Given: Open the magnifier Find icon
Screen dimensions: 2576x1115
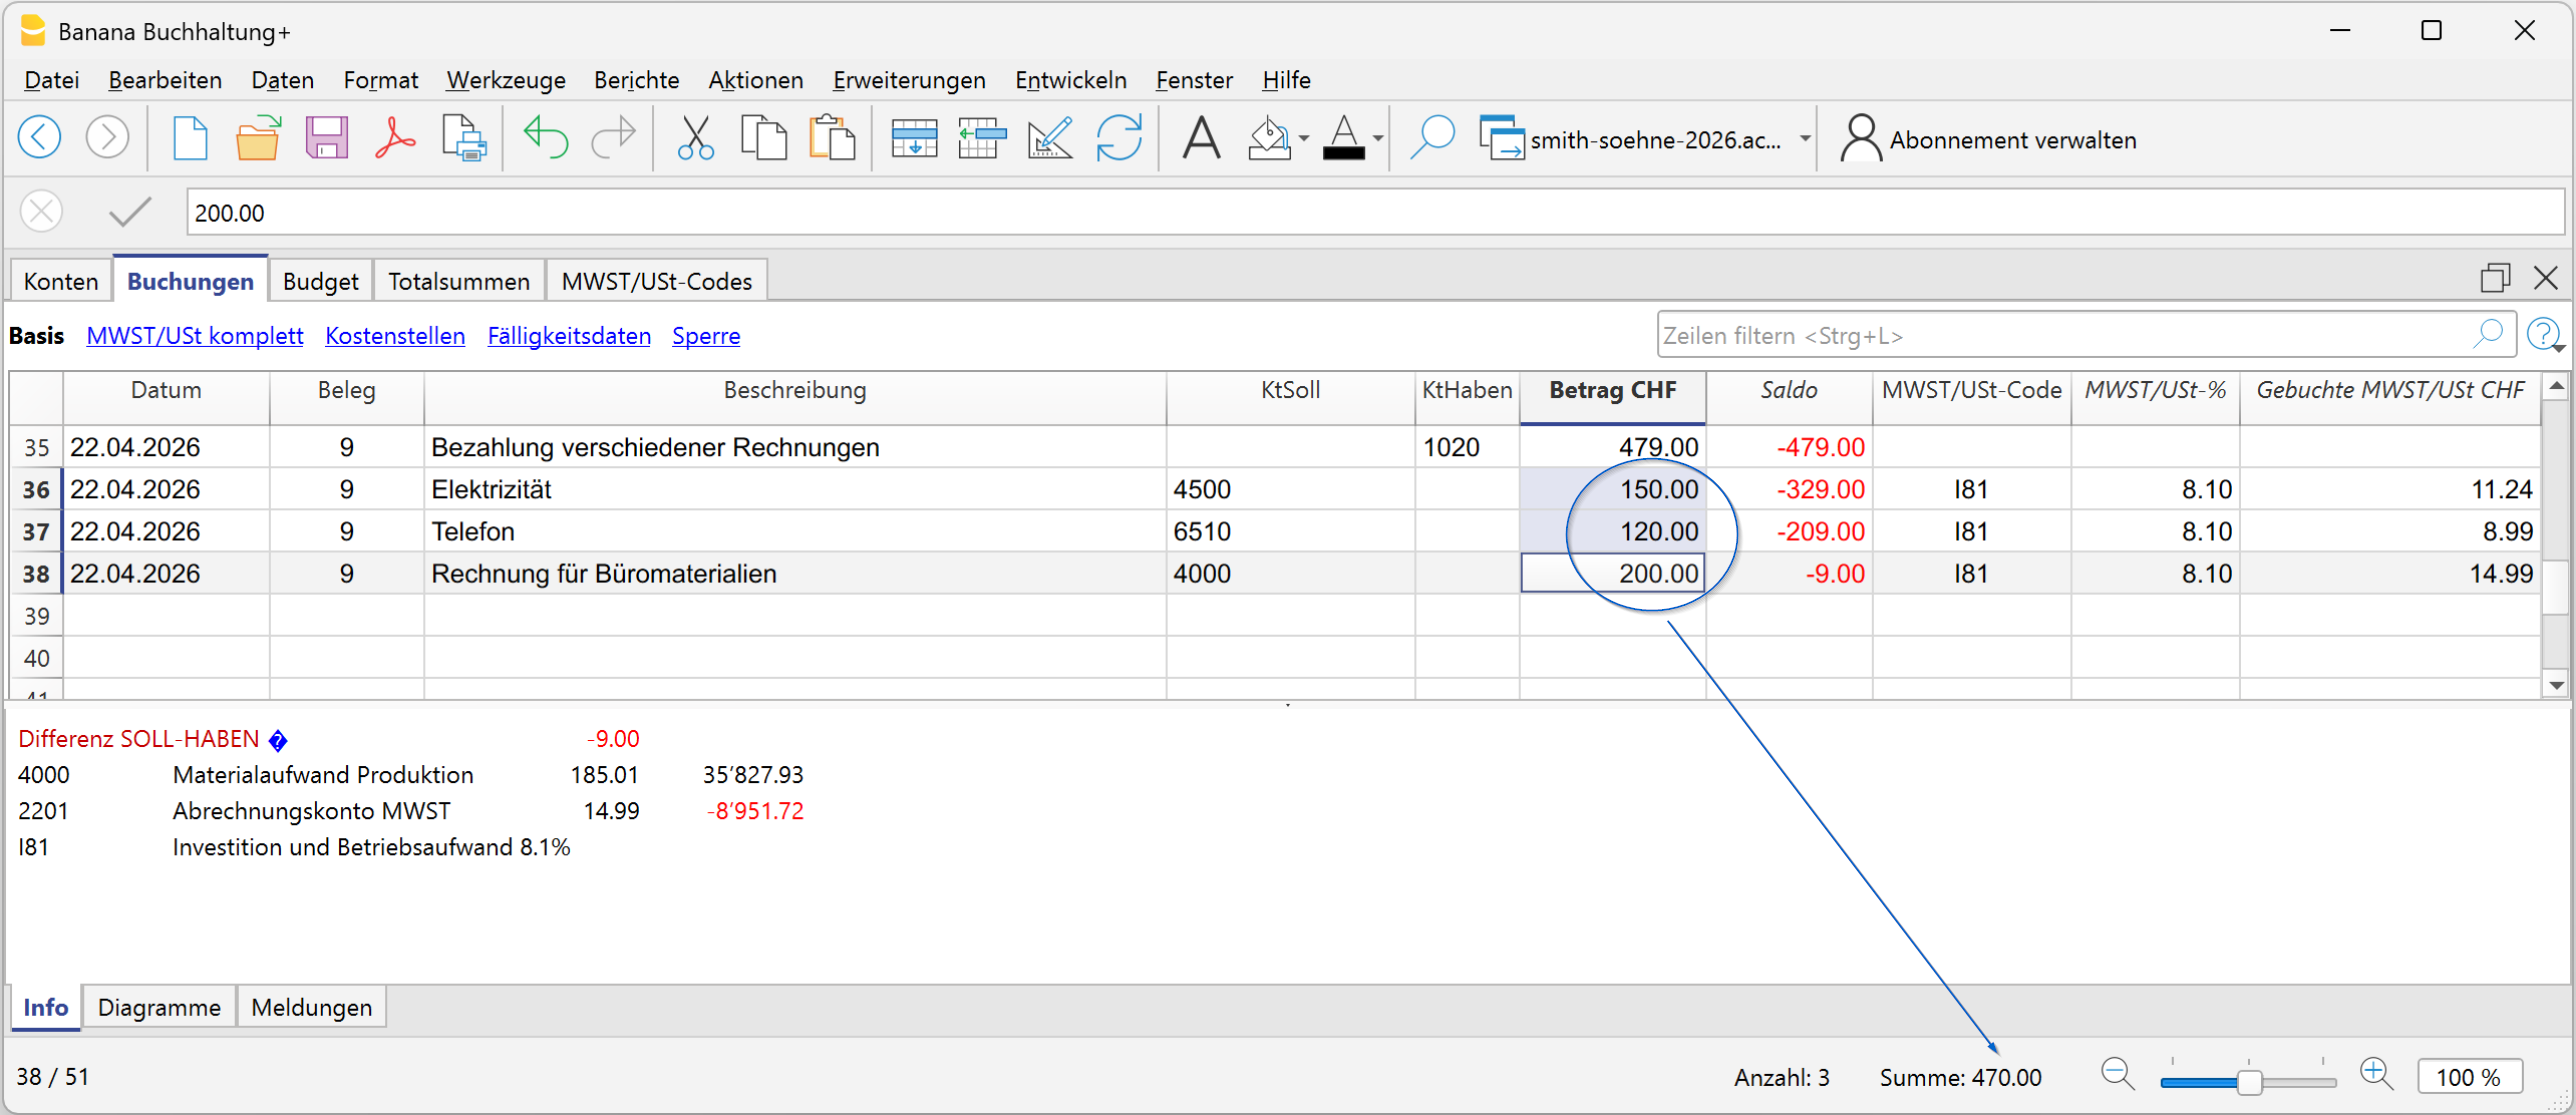Looking at the screenshot, I should pos(1431,139).
